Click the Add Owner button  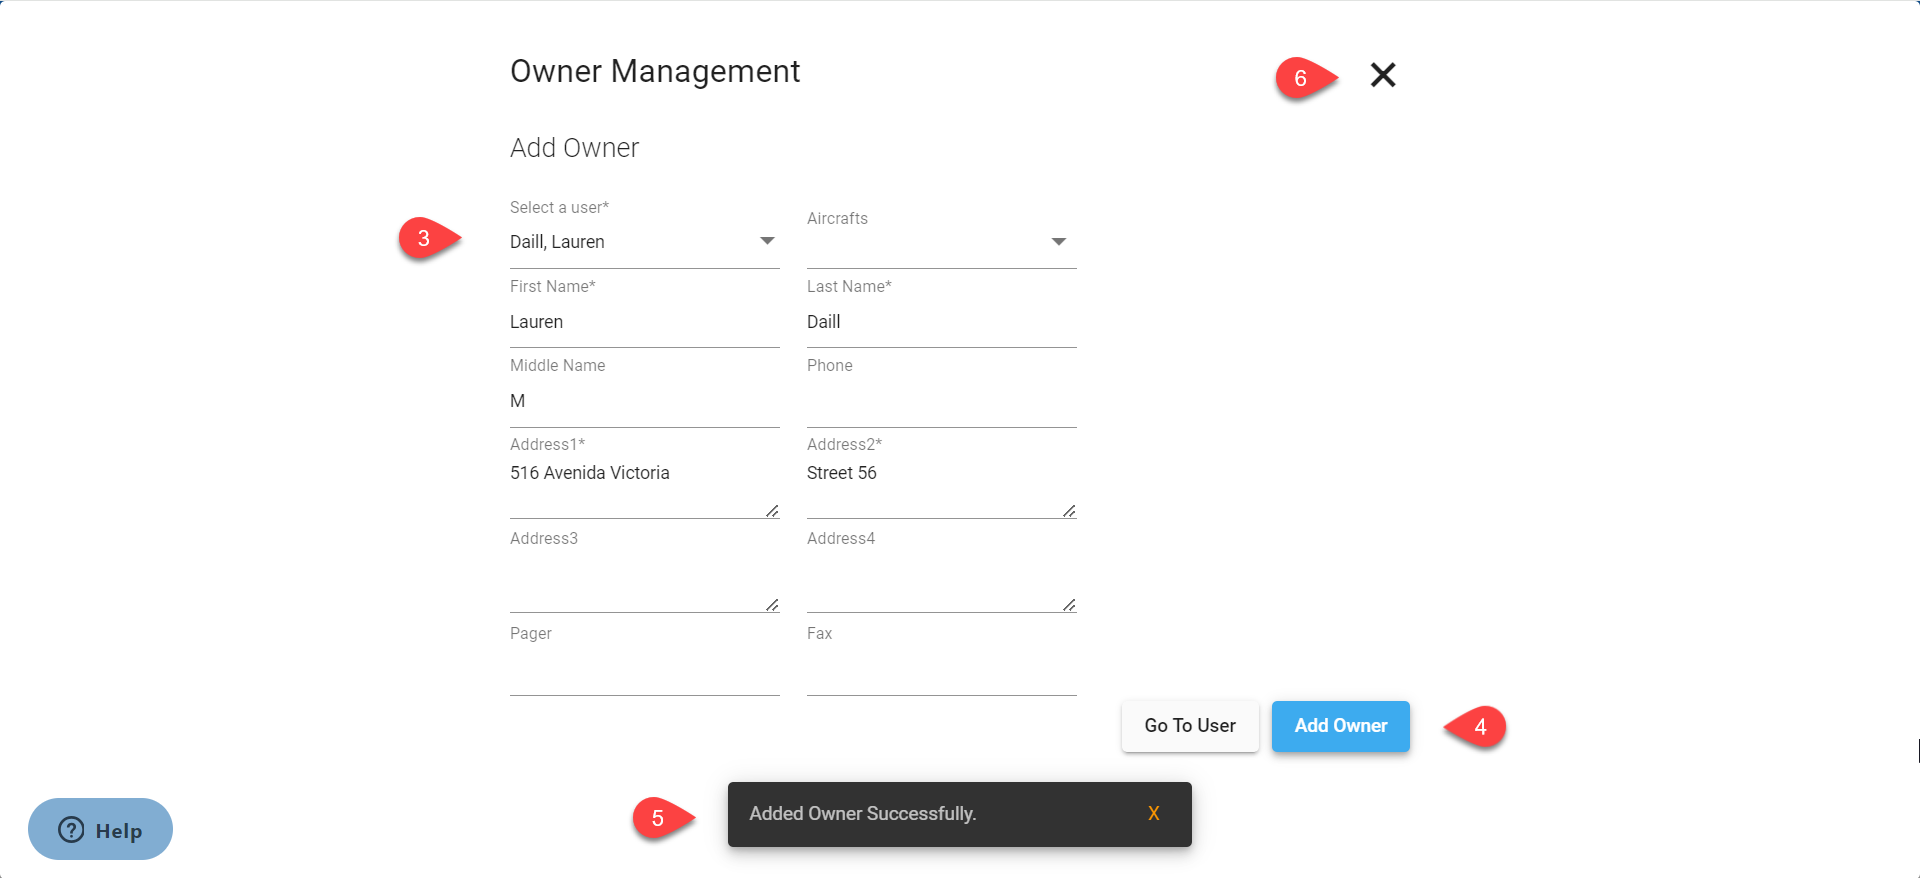pyautogui.click(x=1340, y=726)
